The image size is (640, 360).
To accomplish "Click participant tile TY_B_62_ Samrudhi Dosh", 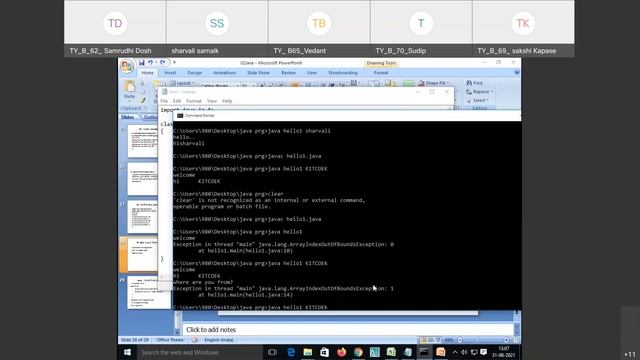I will click(x=115, y=28).
